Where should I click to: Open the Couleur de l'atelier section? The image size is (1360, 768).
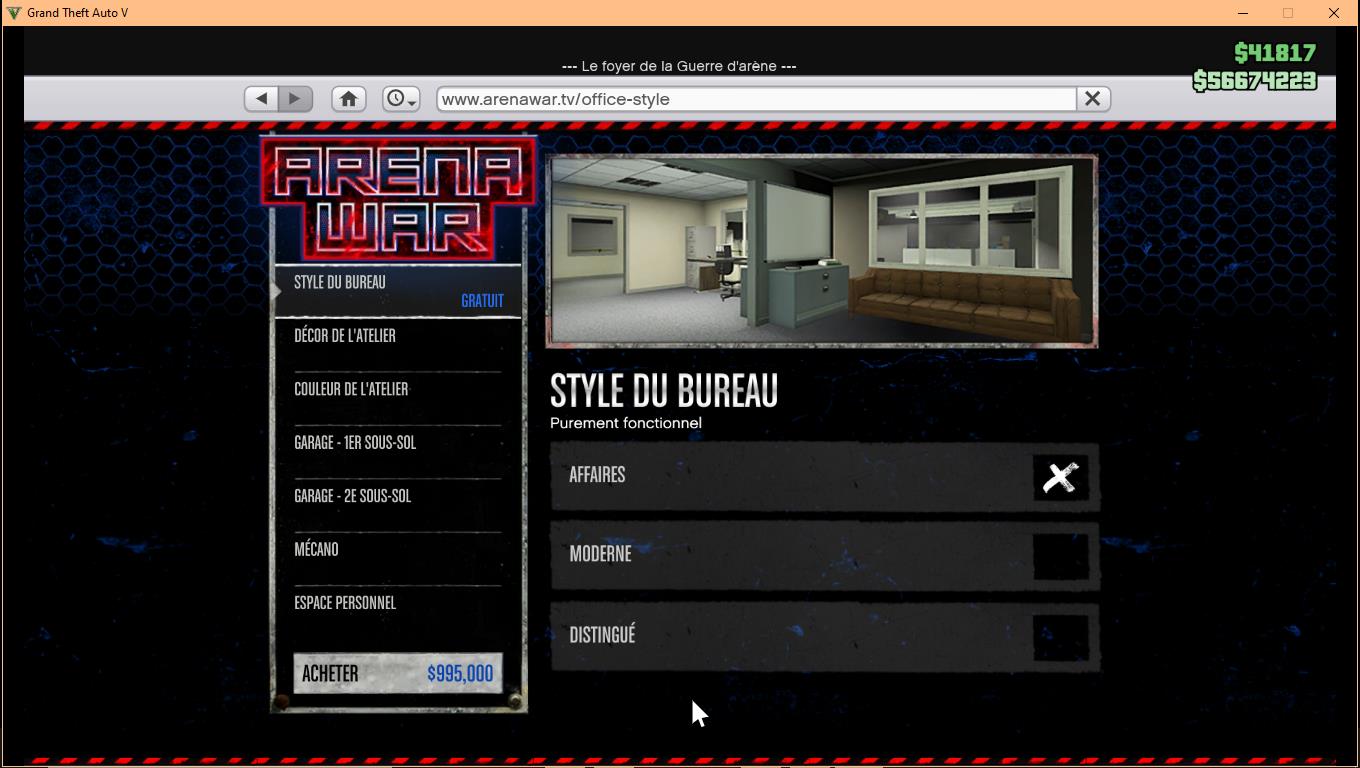click(x=398, y=389)
